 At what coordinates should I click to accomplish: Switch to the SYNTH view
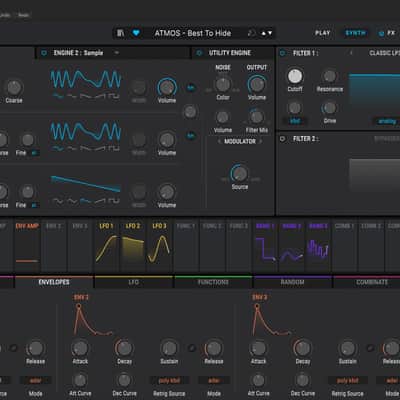[355, 33]
